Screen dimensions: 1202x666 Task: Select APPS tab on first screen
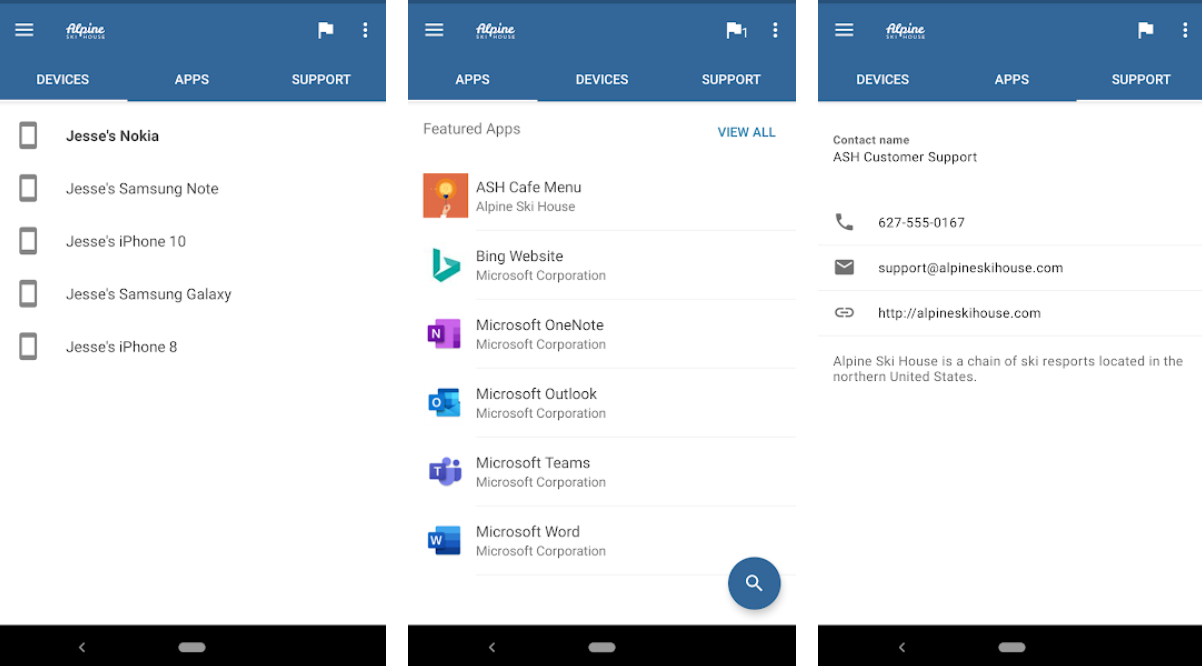coord(192,79)
